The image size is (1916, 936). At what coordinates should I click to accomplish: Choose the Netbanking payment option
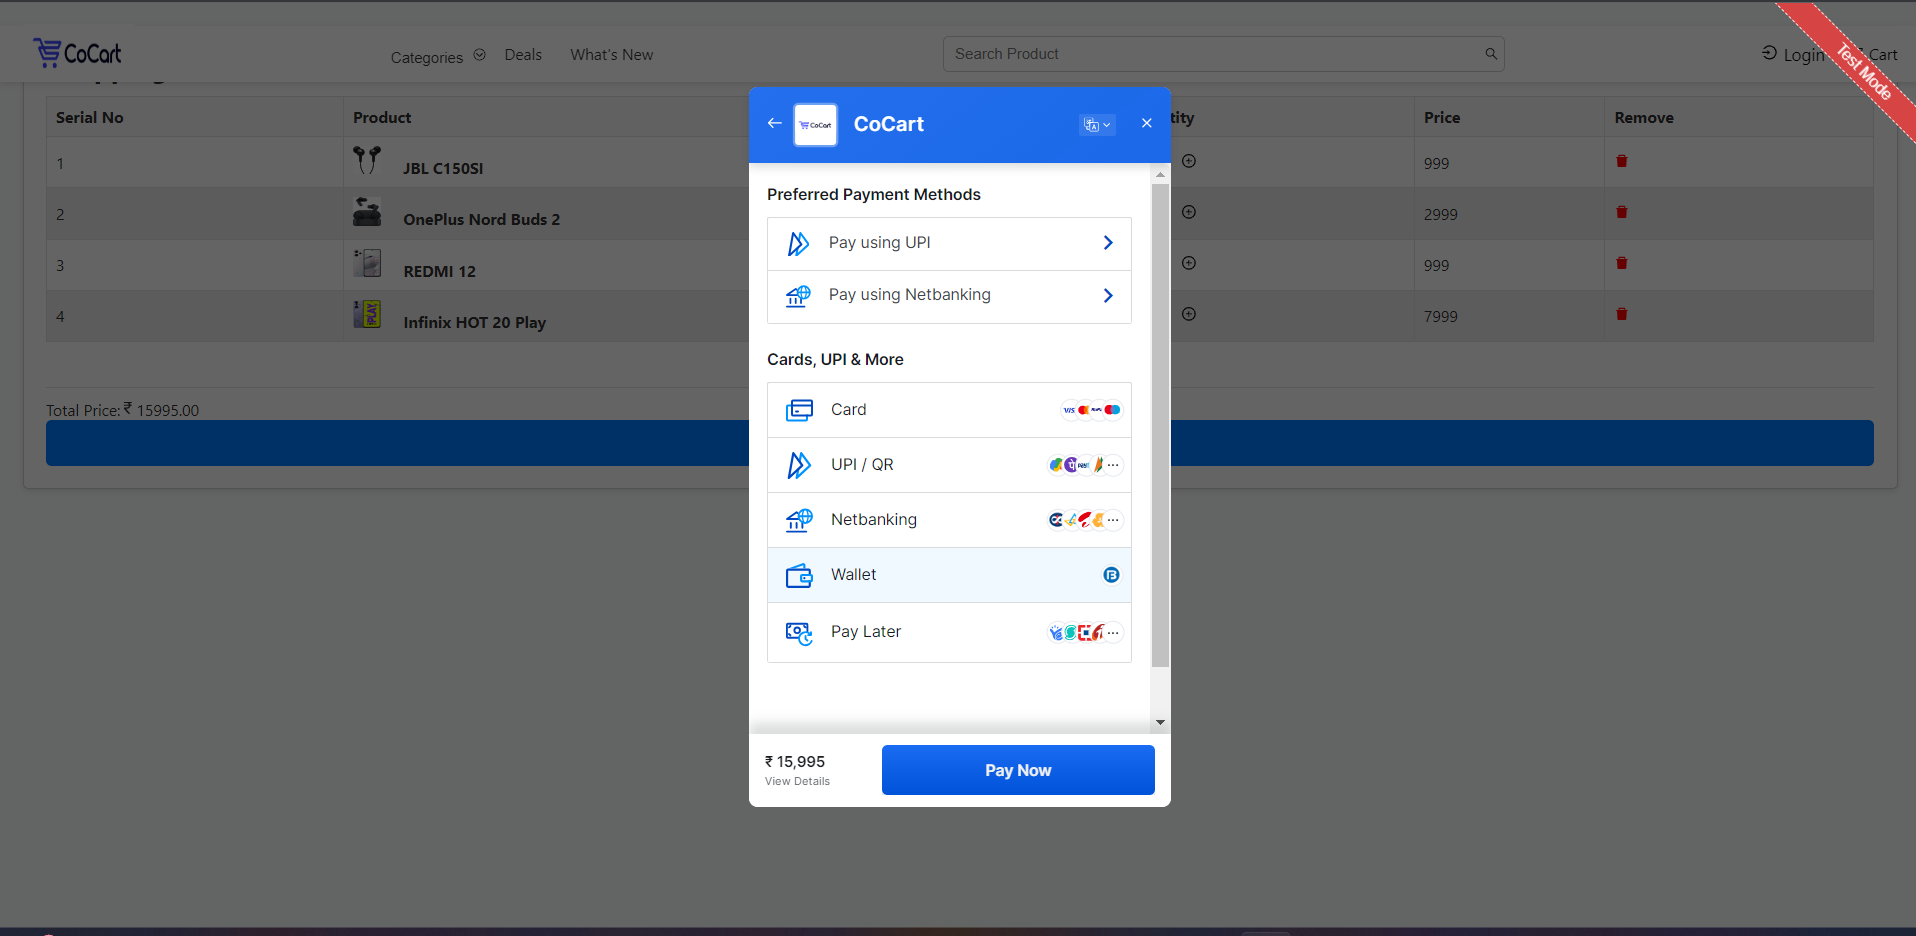pyautogui.click(x=949, y=520)
